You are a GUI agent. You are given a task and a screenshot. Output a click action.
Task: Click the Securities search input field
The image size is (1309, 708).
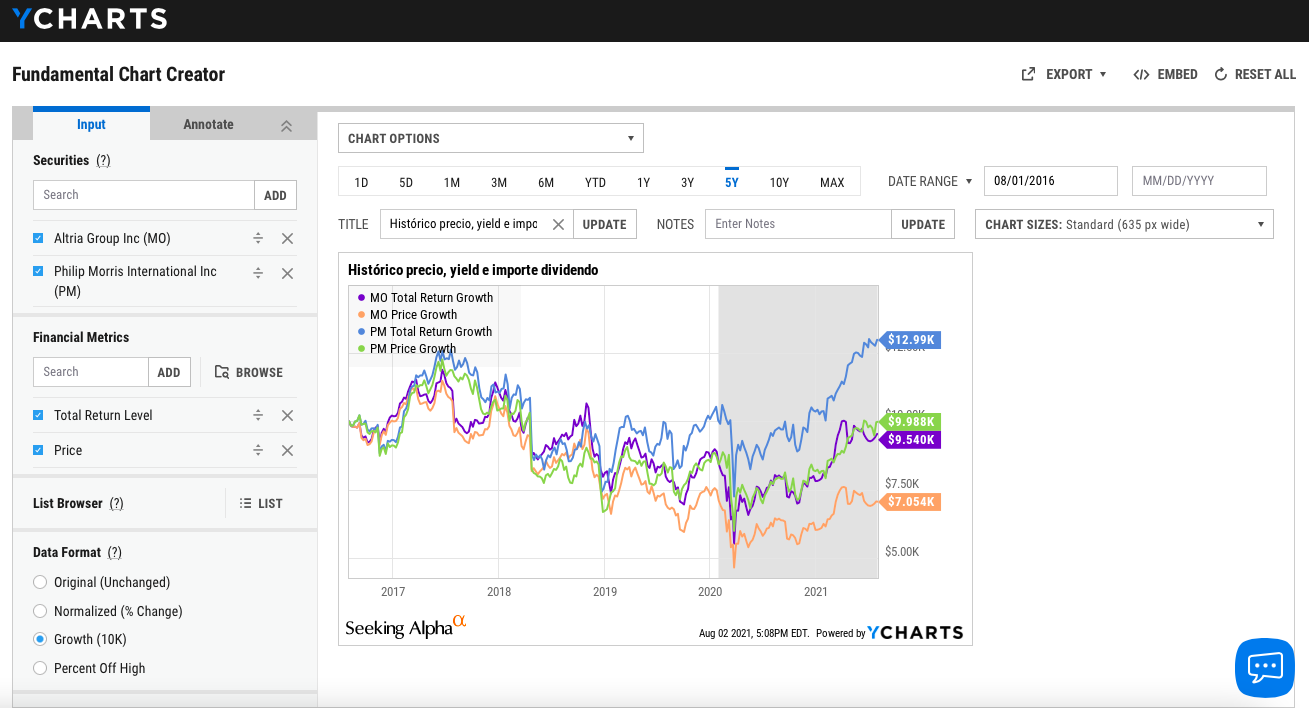coord(144,195)
